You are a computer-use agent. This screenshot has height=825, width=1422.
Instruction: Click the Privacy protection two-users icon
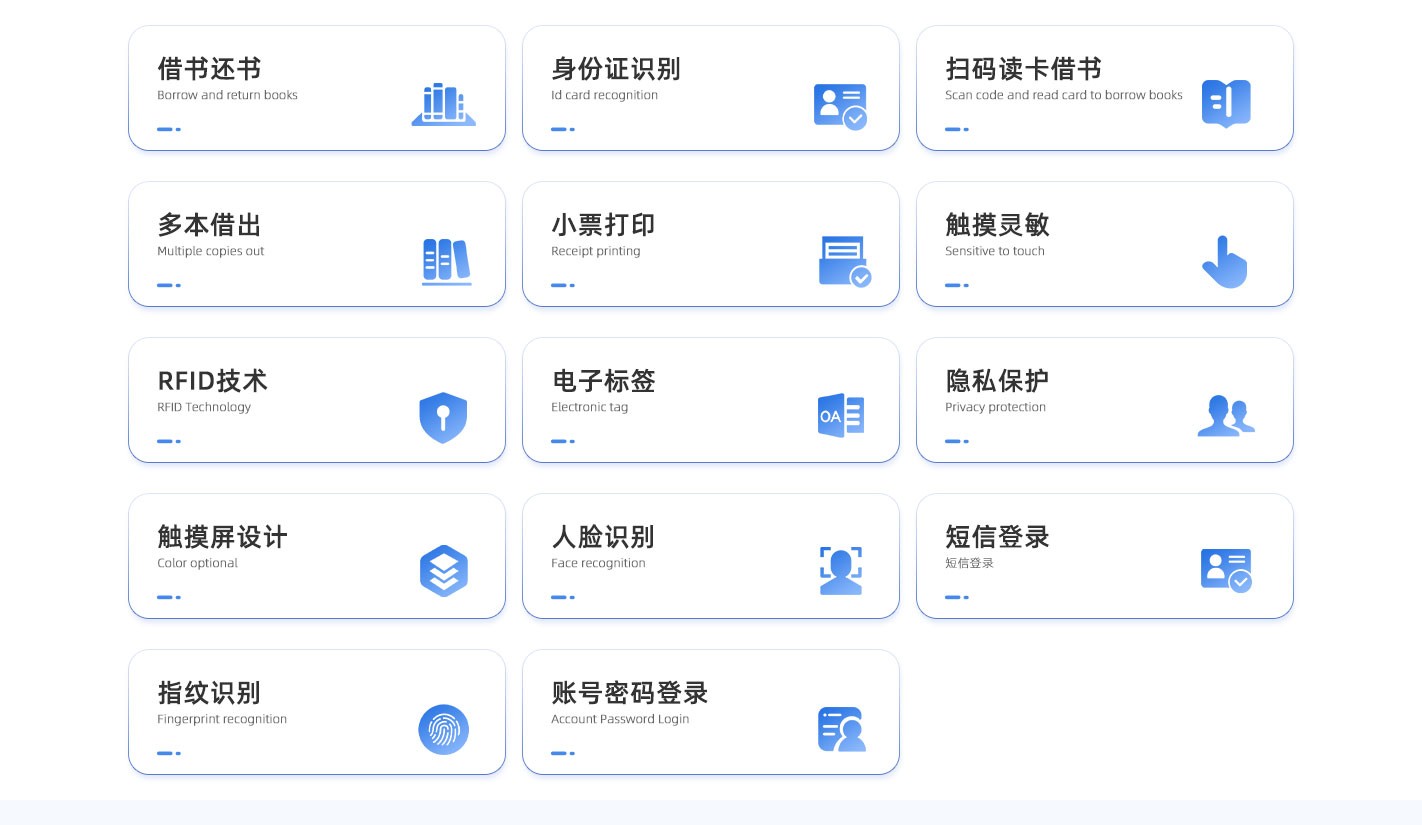tap(1225, 416)
